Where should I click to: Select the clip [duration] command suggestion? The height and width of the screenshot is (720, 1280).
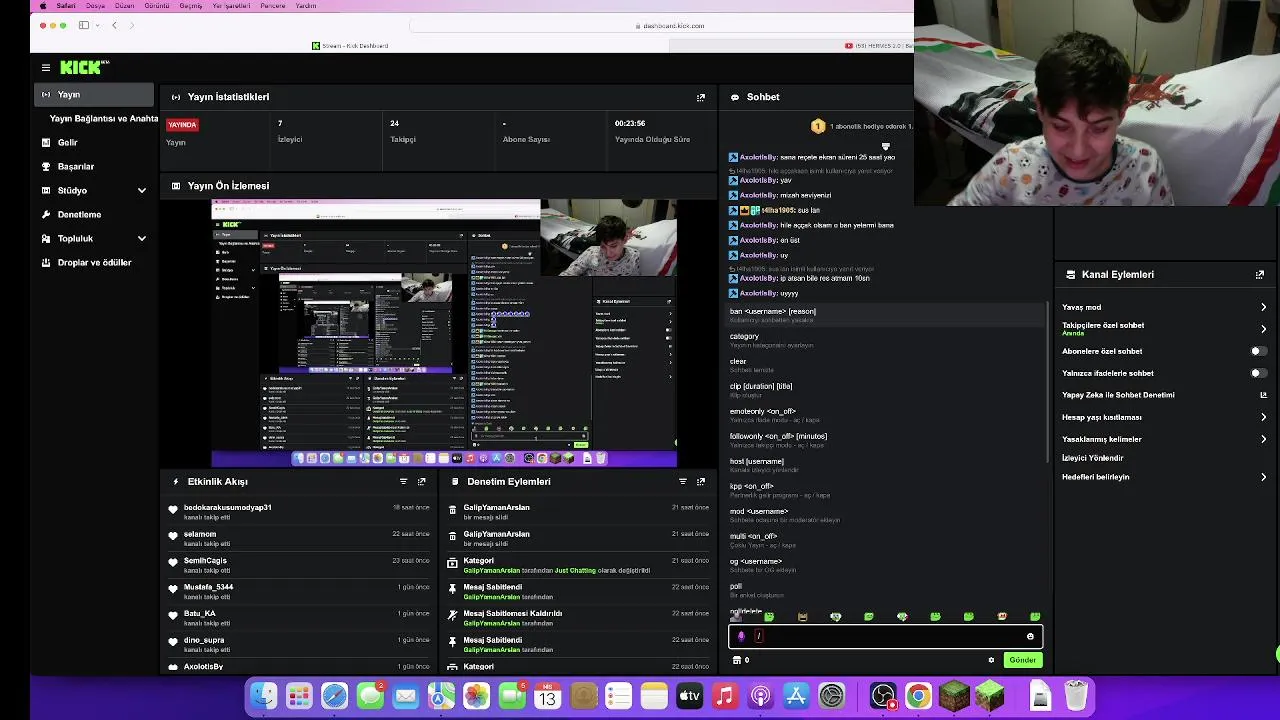[884, 390]
